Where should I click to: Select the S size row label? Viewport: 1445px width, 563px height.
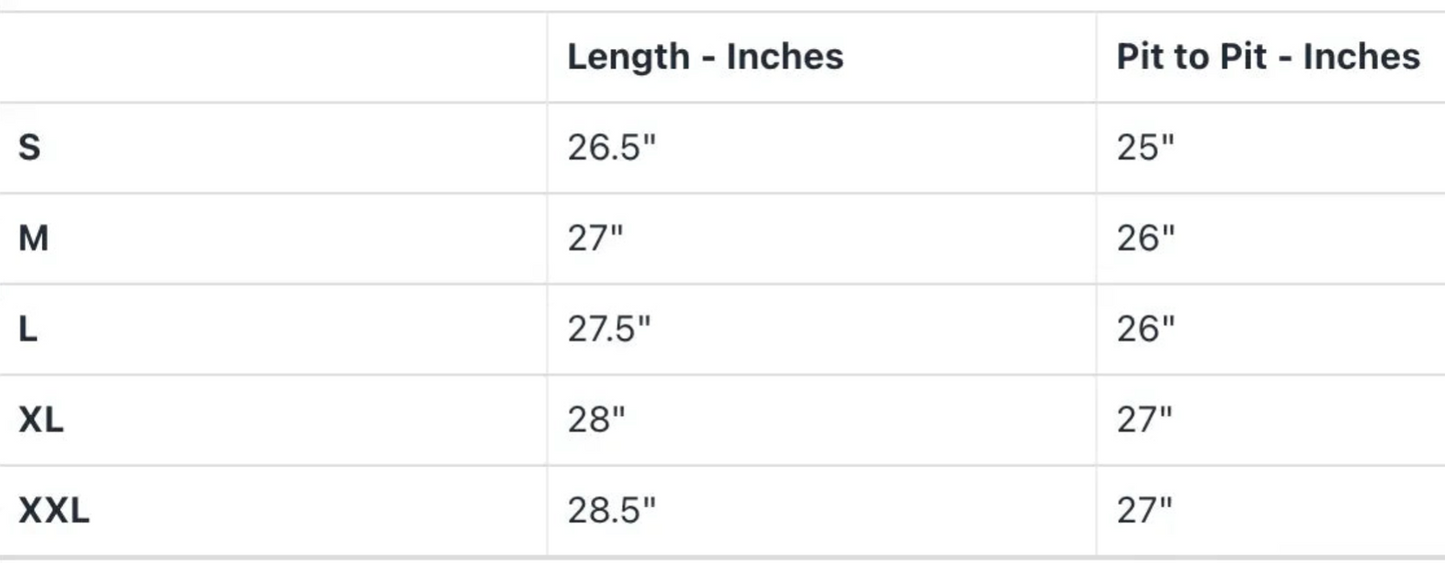[x=30, y=148]
